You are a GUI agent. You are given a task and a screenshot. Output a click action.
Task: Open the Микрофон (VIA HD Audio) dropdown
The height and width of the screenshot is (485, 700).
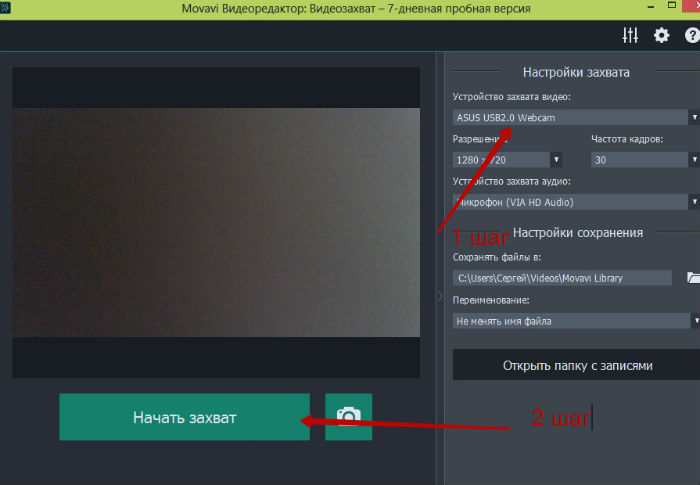tap(576, 202)
